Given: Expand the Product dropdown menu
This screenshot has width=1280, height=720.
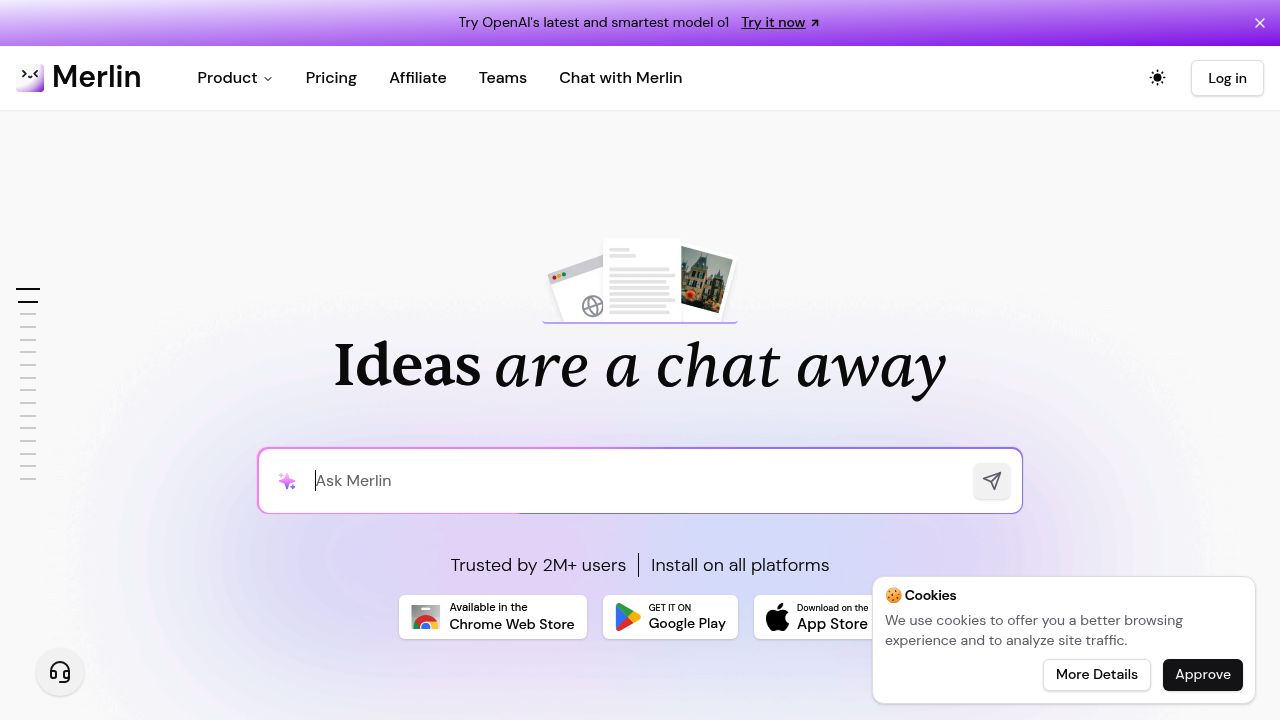Looking at the screenshot, I should [235, 78].
